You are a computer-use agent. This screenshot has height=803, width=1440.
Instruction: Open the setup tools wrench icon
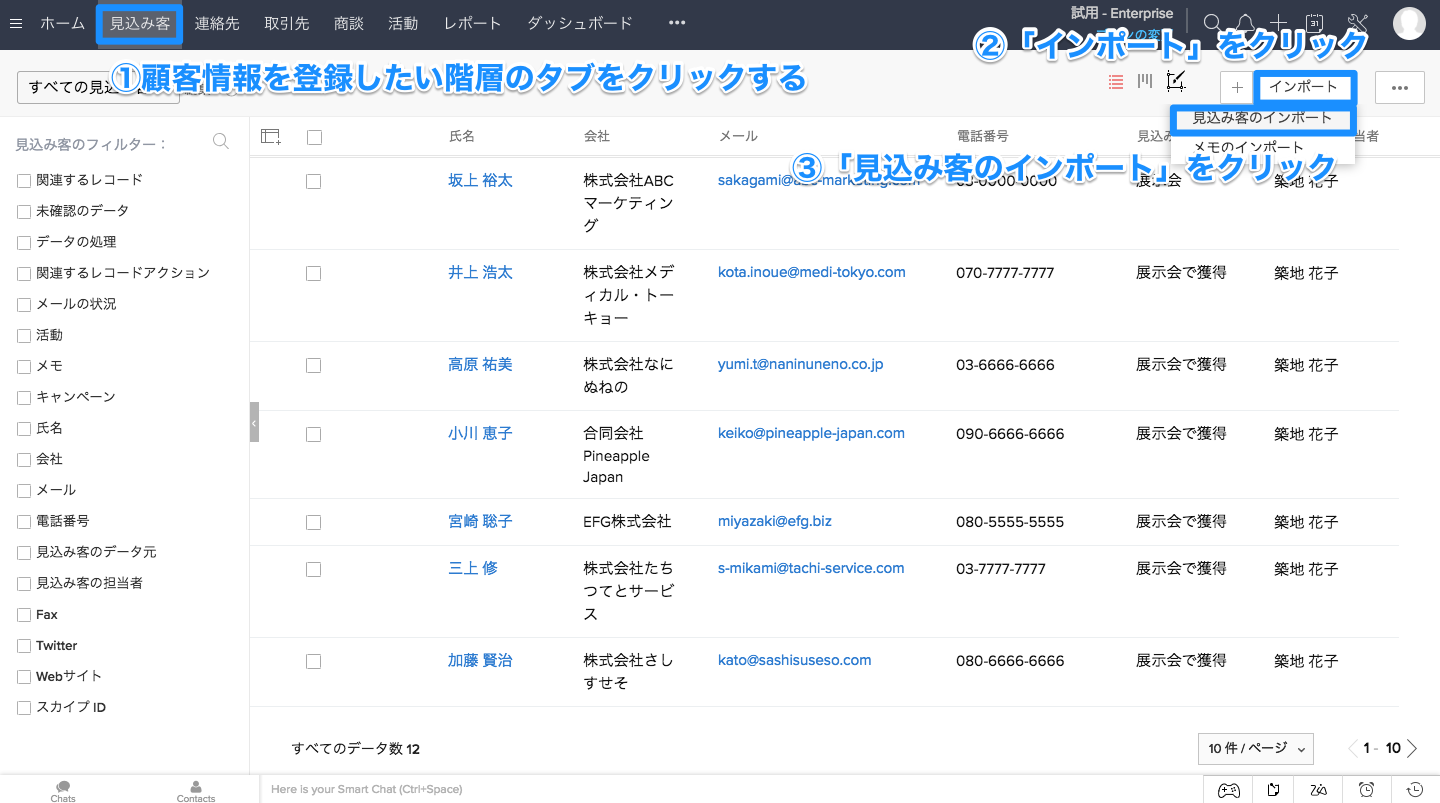tap(1357, 23)
